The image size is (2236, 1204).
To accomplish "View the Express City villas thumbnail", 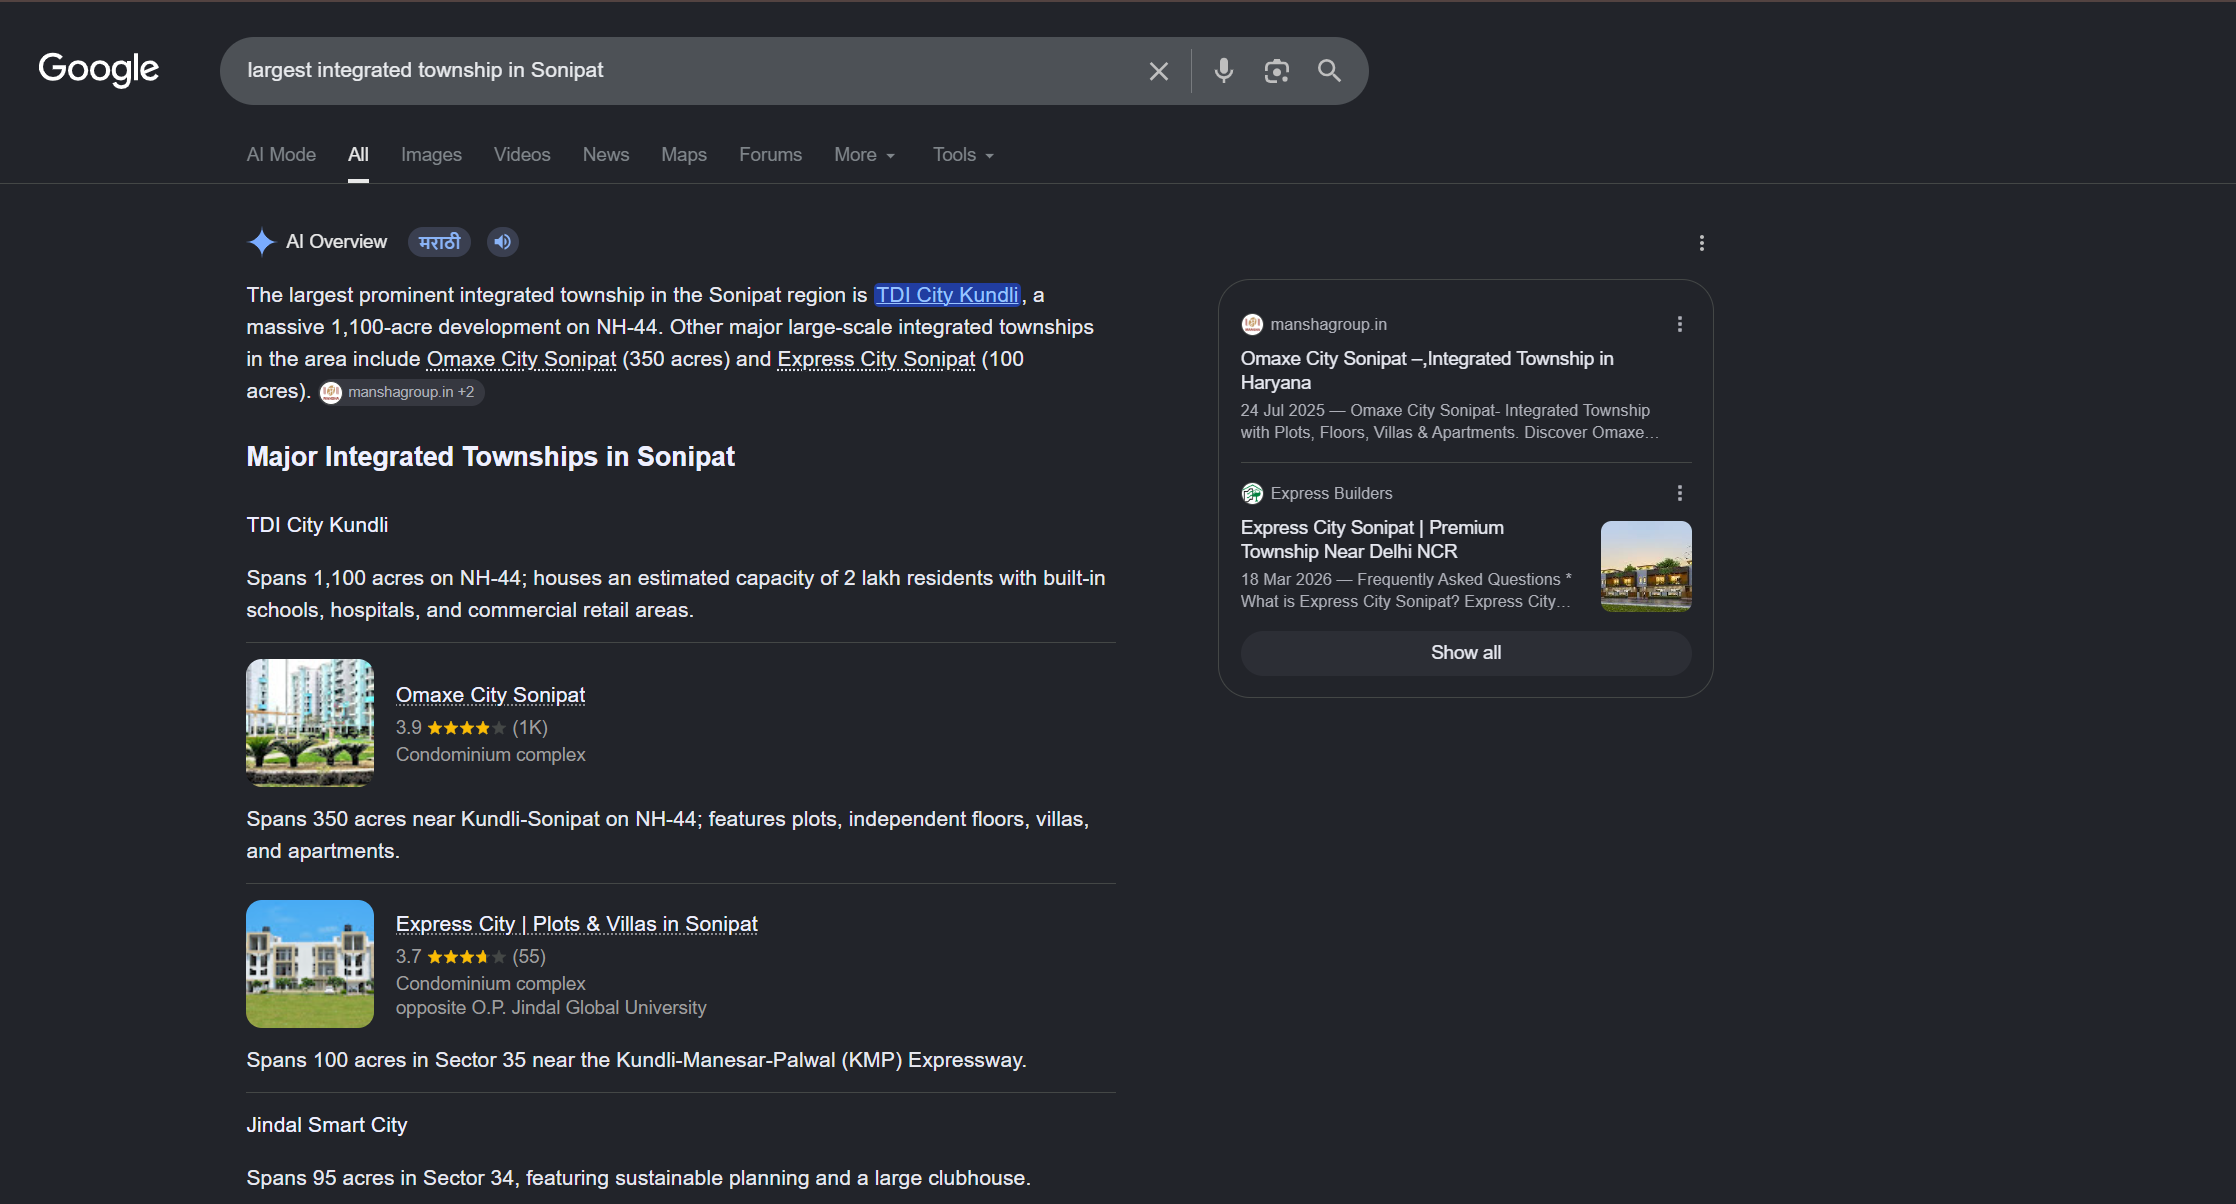I will click(310, 964).
